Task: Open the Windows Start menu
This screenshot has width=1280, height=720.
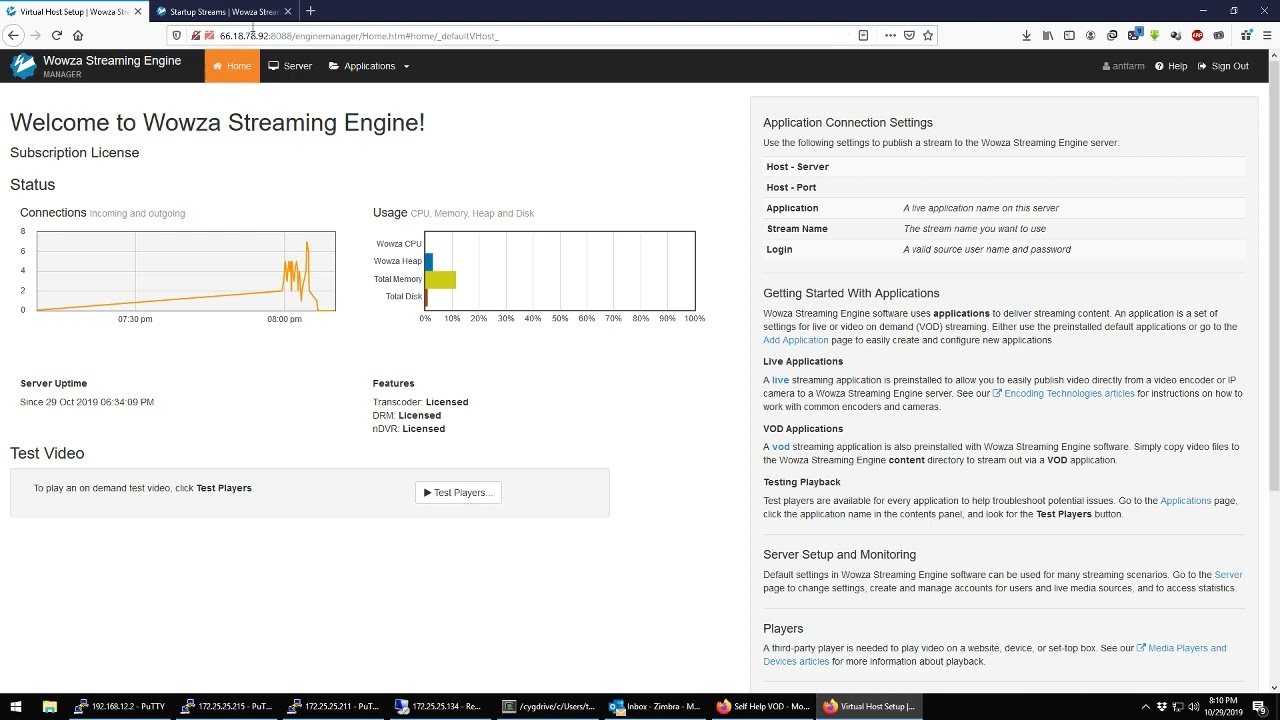Action: [15, 706]
